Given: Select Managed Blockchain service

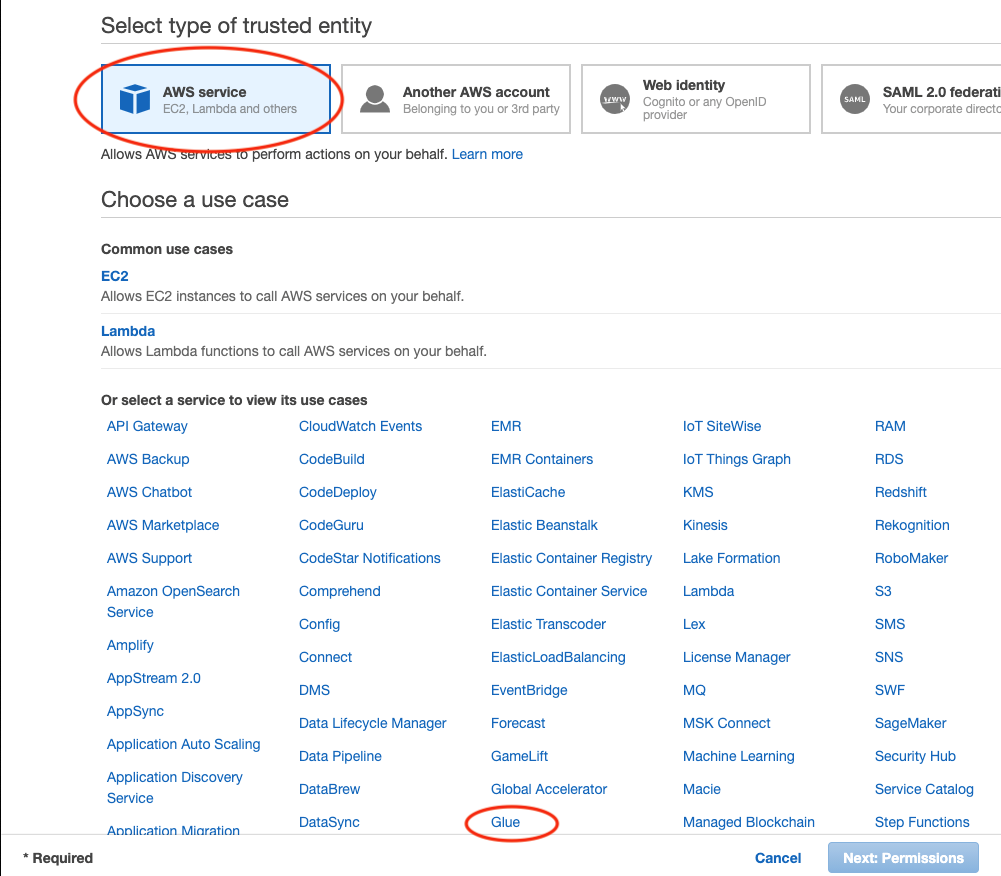Looking at the screenshot, I should tap(749, 822).
